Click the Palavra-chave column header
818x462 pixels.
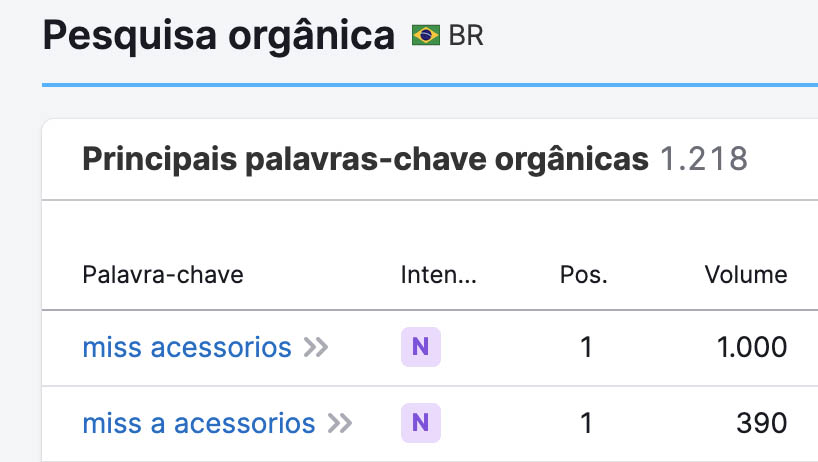pyautogui.click(x=162, y=274)
